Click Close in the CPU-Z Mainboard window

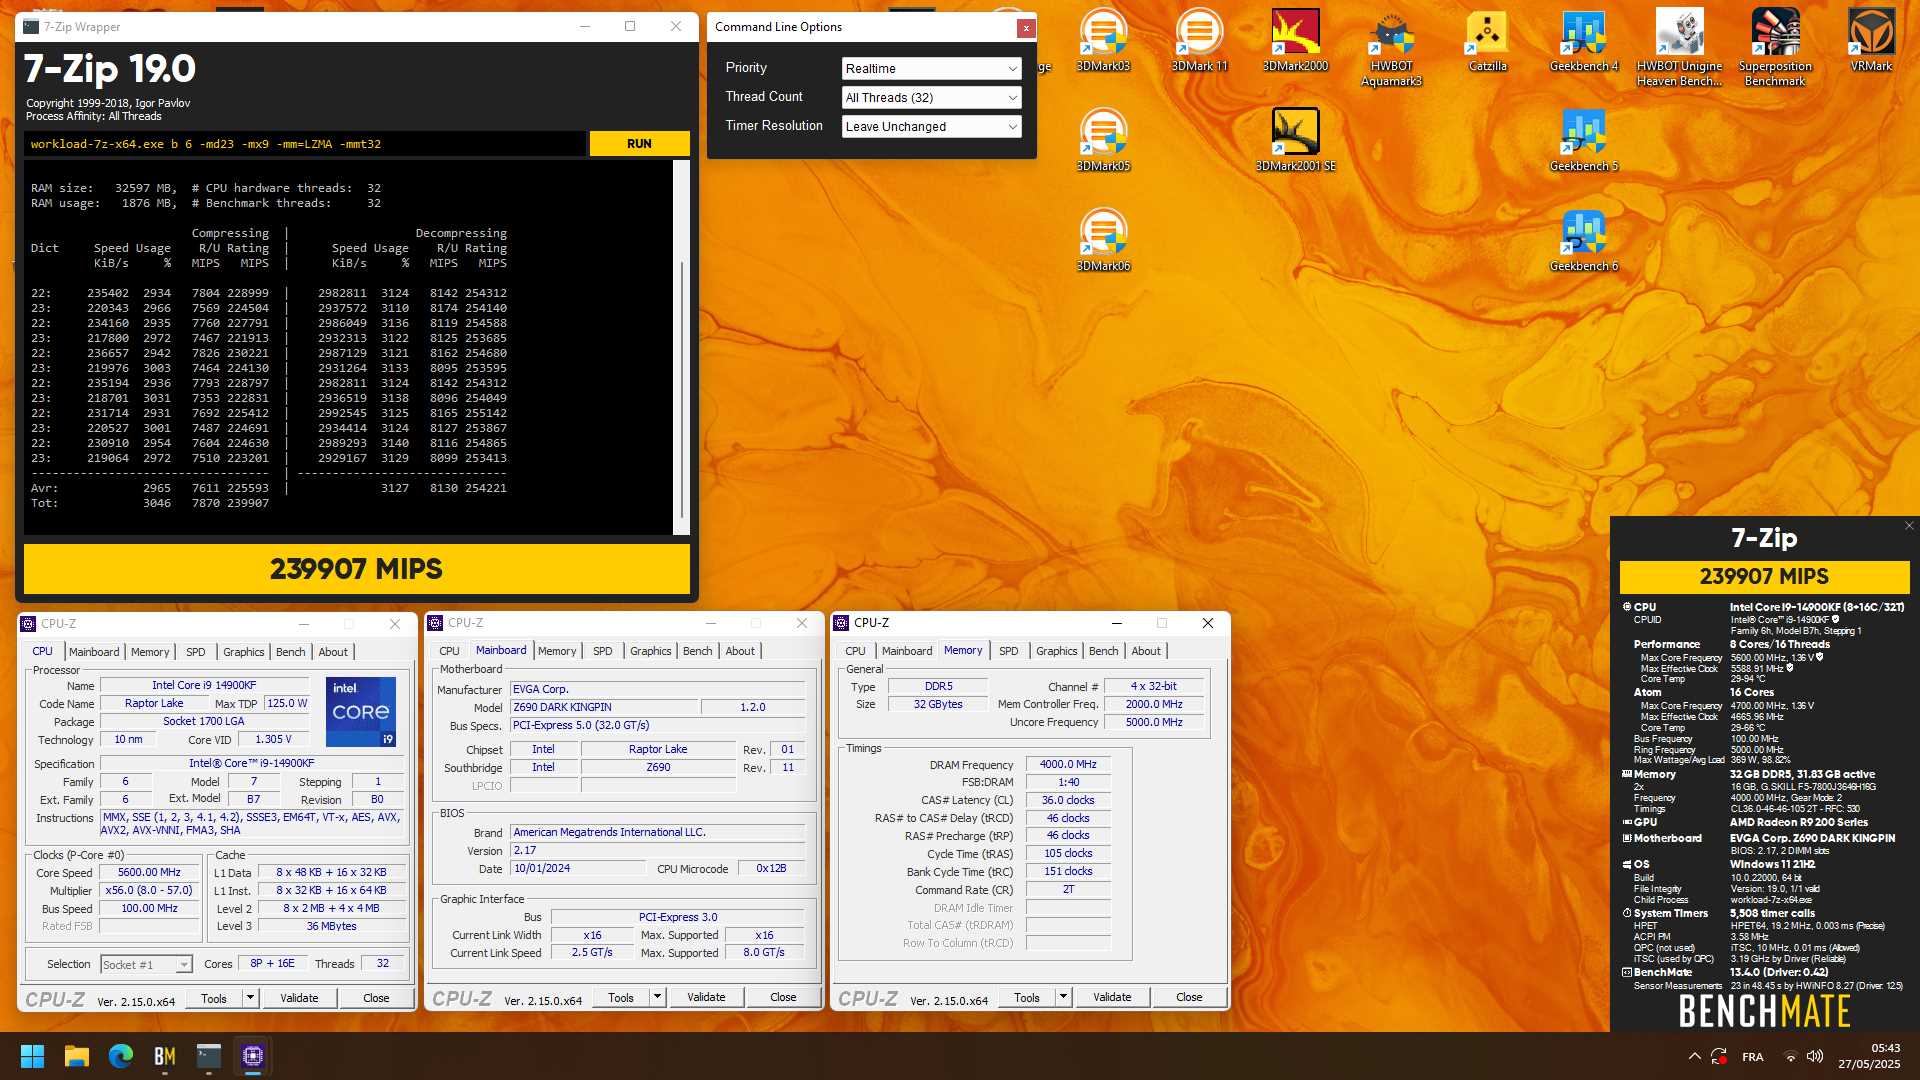point(783,997)
